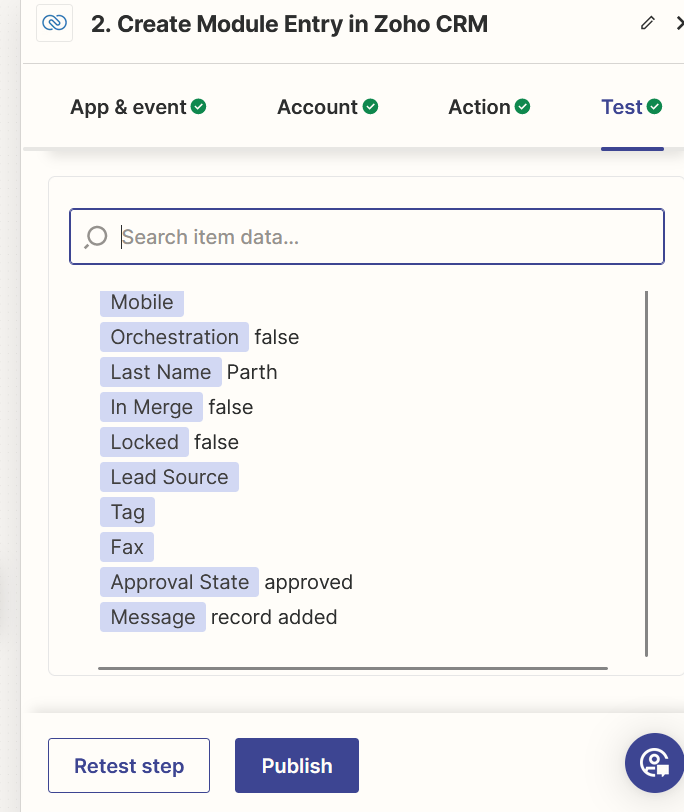Click the Publish button
The width and height of the screenshot is (684, 812).
(x=296, y=766)
